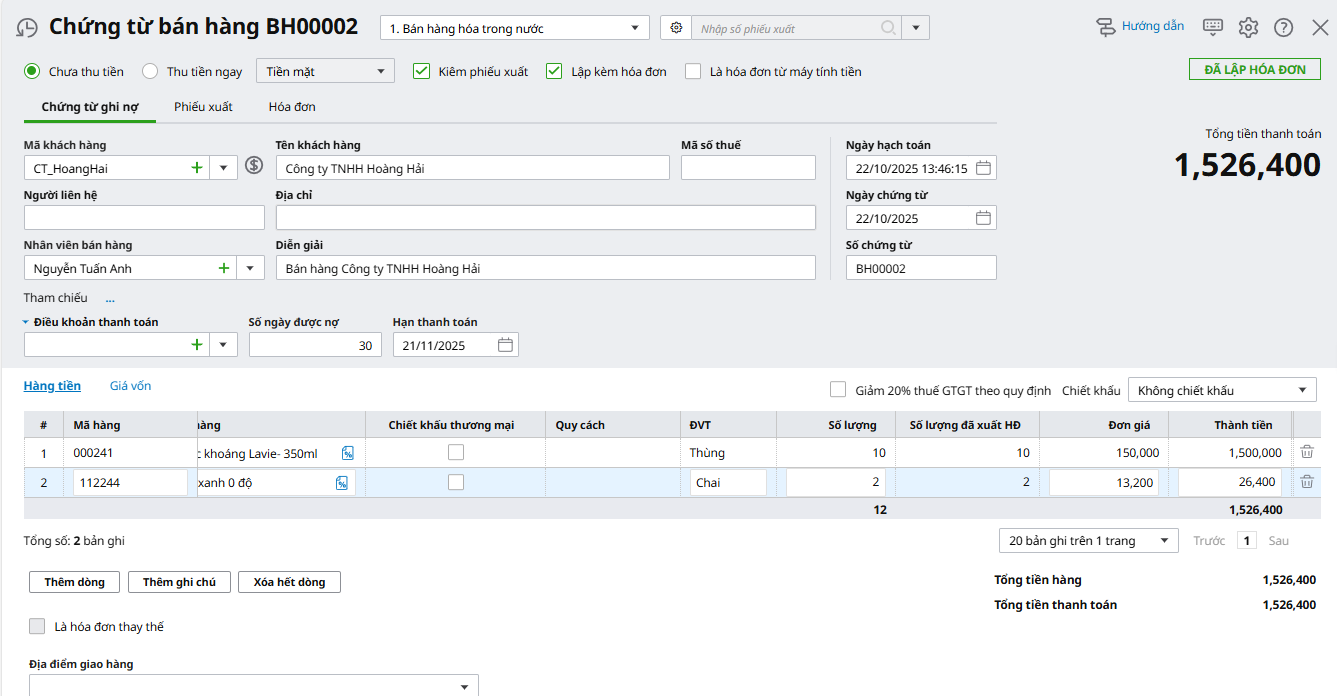The height and width of the screenshot is (696, 1337).
Task: Click search icon in Nhập số phiếu xuất
Action: (x=888, y=28)
